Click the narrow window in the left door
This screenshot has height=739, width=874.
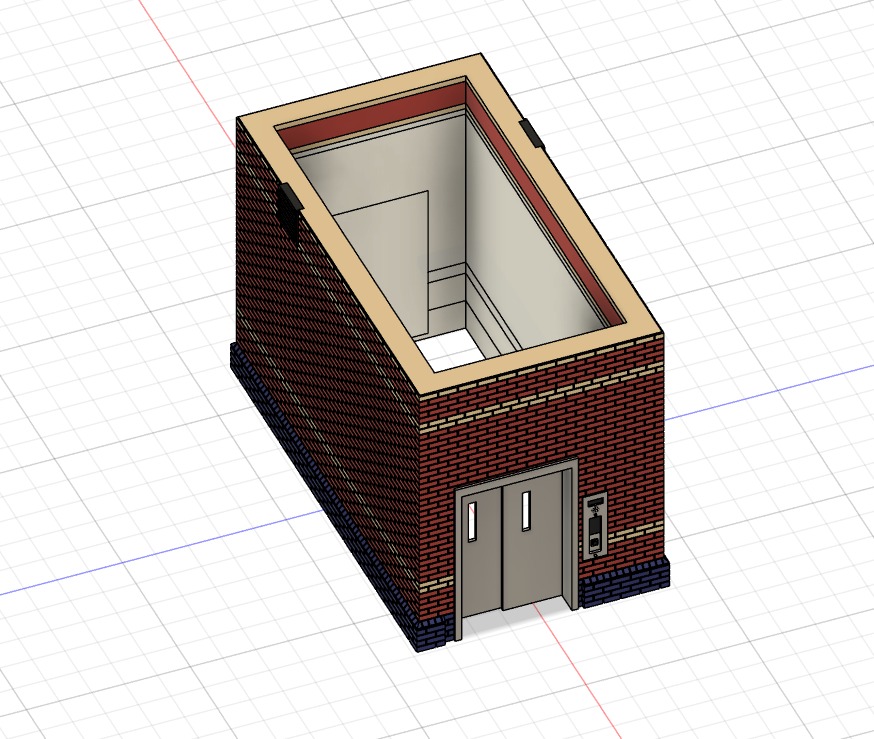tap(473, 521)
